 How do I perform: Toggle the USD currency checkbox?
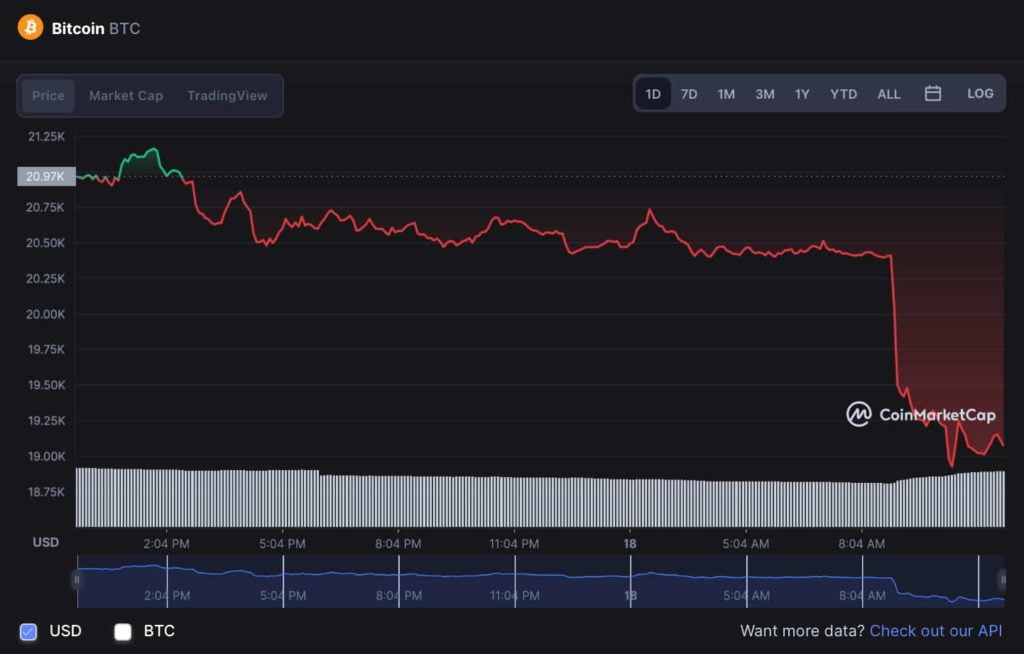28,631
